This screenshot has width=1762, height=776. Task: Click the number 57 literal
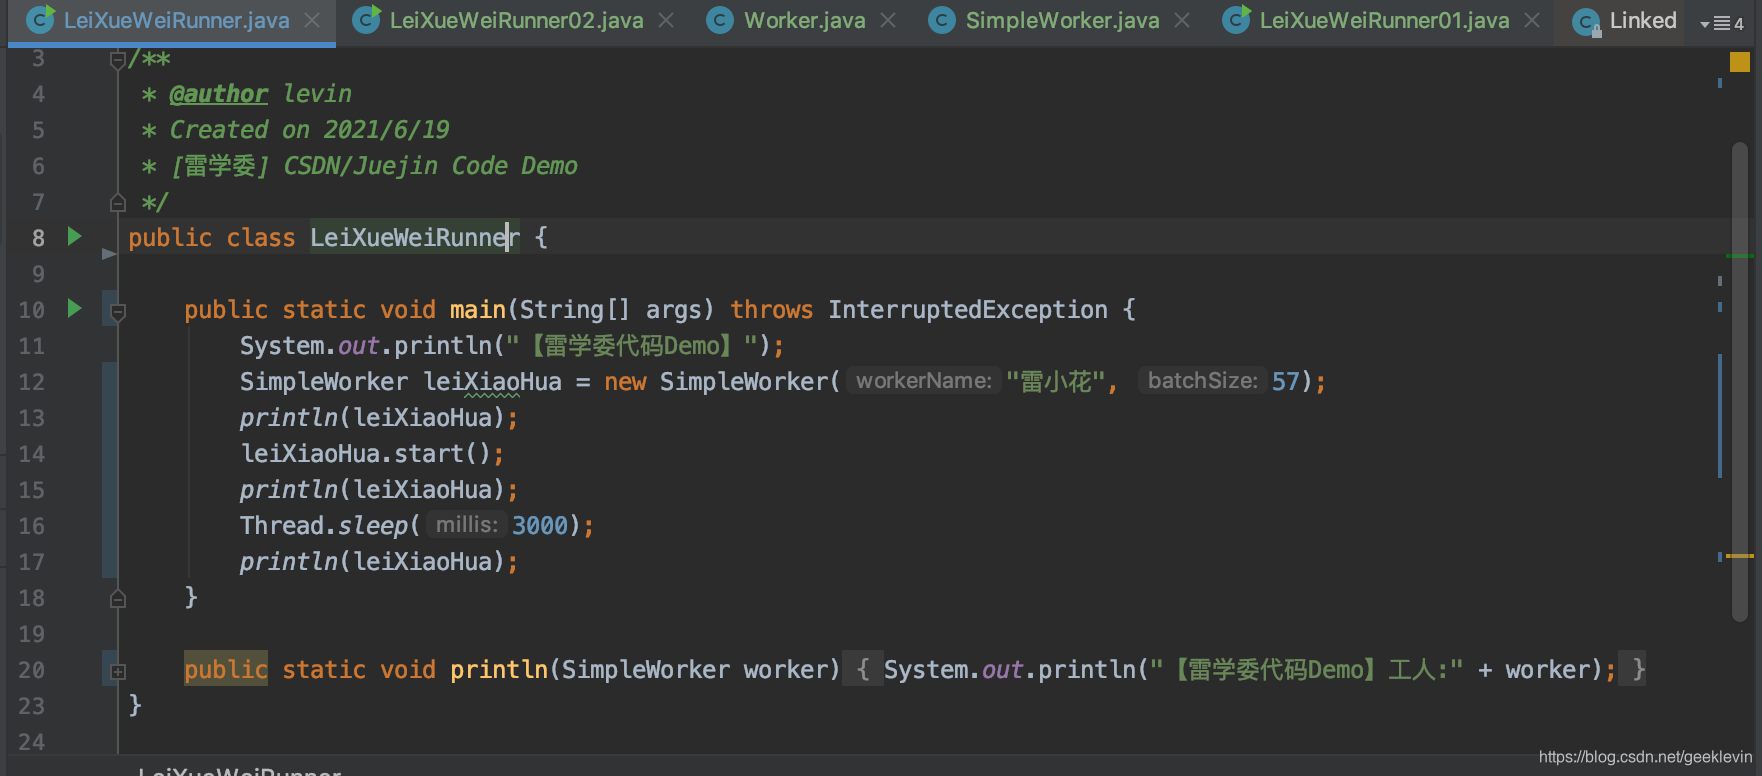point(1285,382)
